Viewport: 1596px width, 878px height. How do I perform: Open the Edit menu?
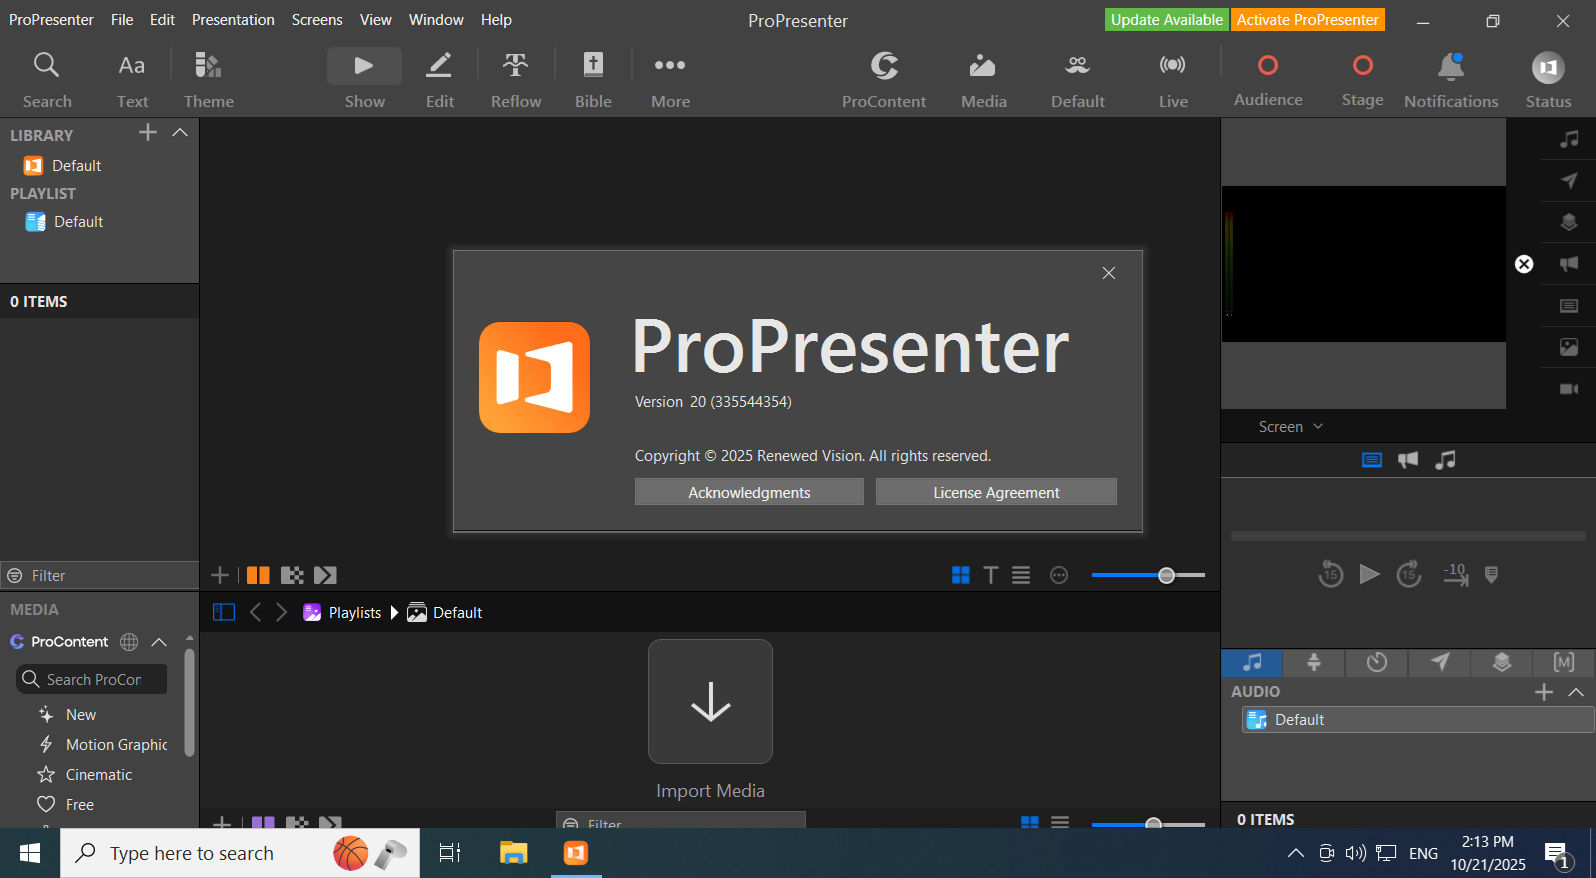click(162, 20)
